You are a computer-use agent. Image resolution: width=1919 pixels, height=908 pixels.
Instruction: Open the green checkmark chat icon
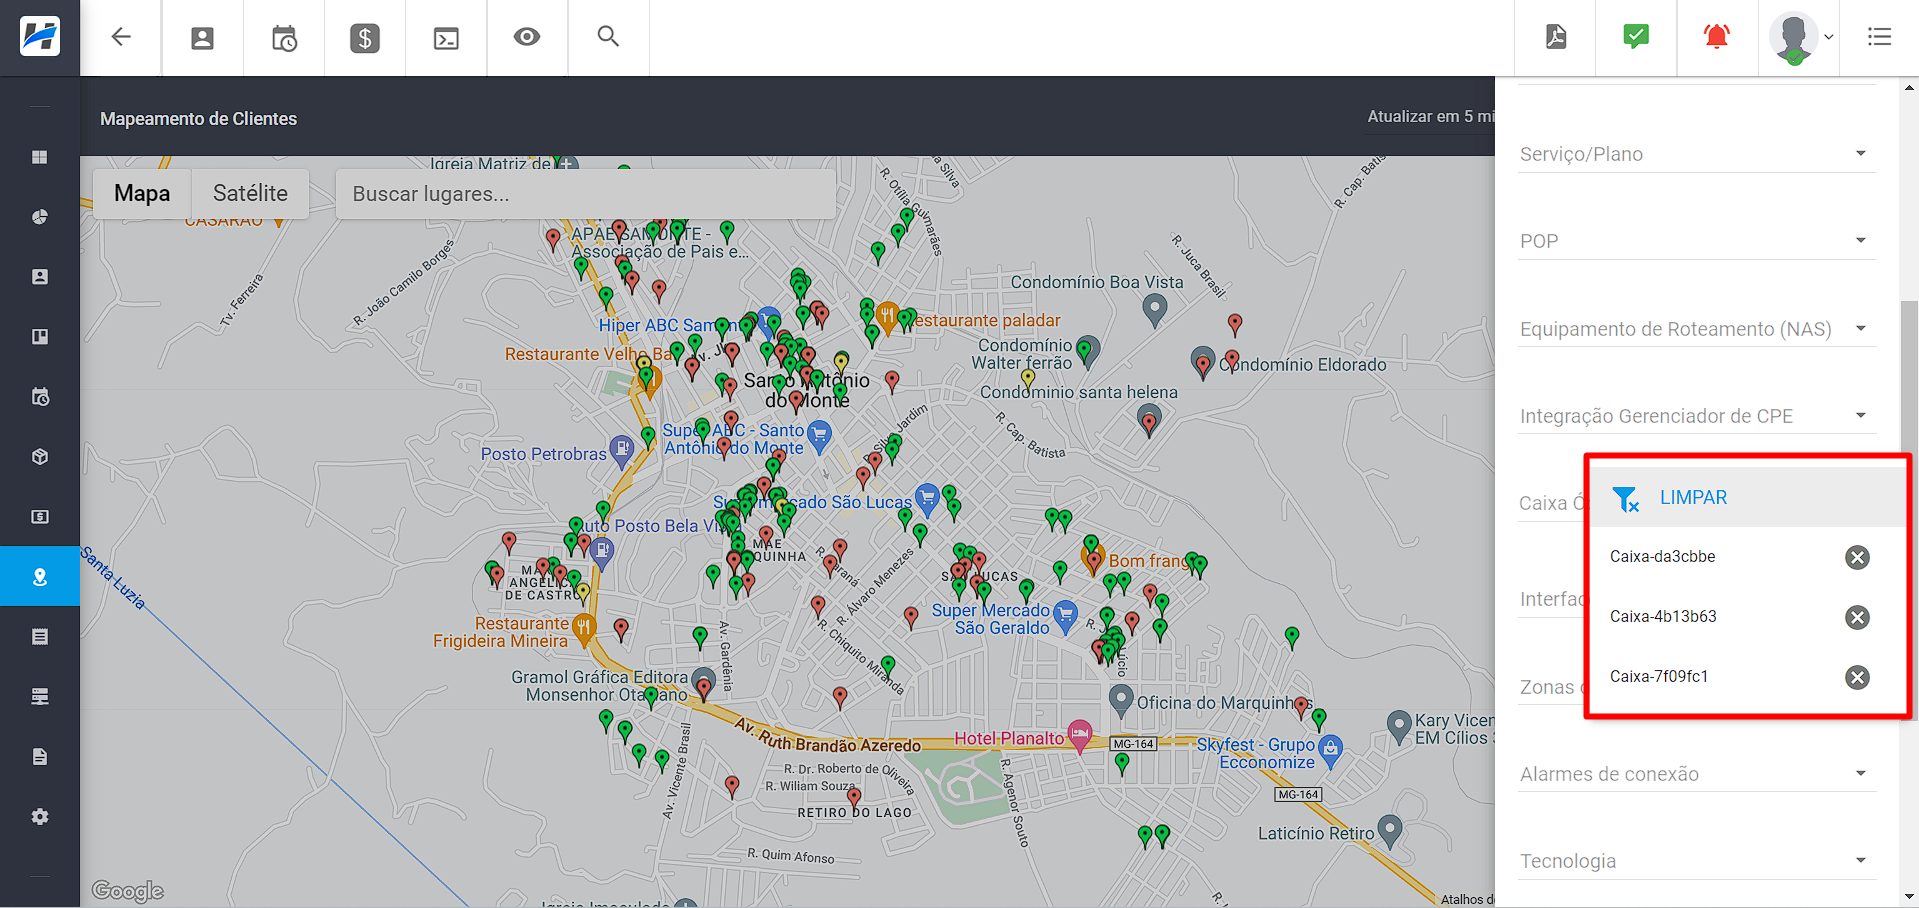coord(1636,37)
